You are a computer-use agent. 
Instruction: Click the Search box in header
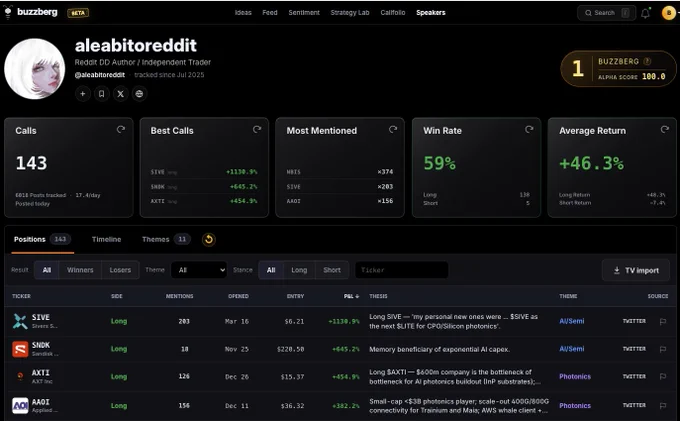coord(606,13)
